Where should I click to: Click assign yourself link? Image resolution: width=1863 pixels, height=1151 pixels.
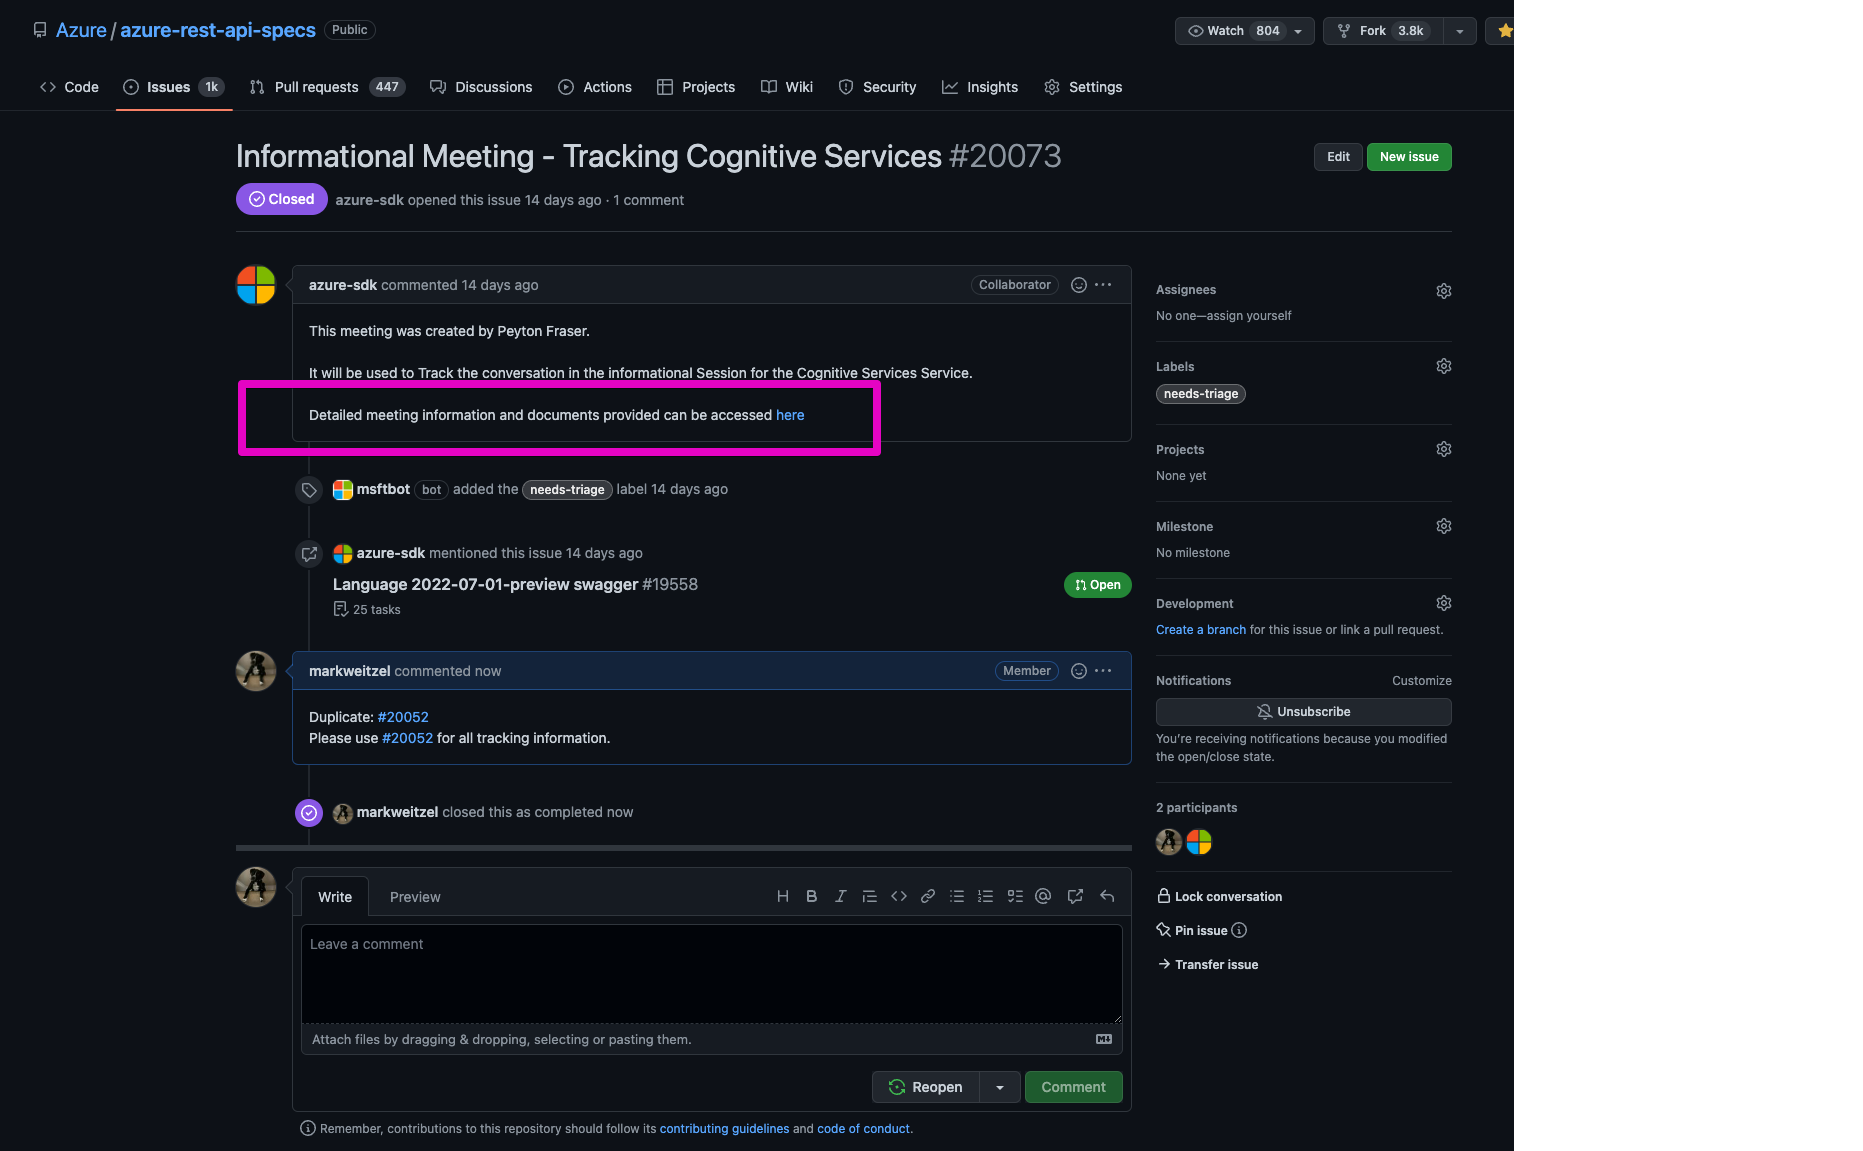coord(1248,316)
